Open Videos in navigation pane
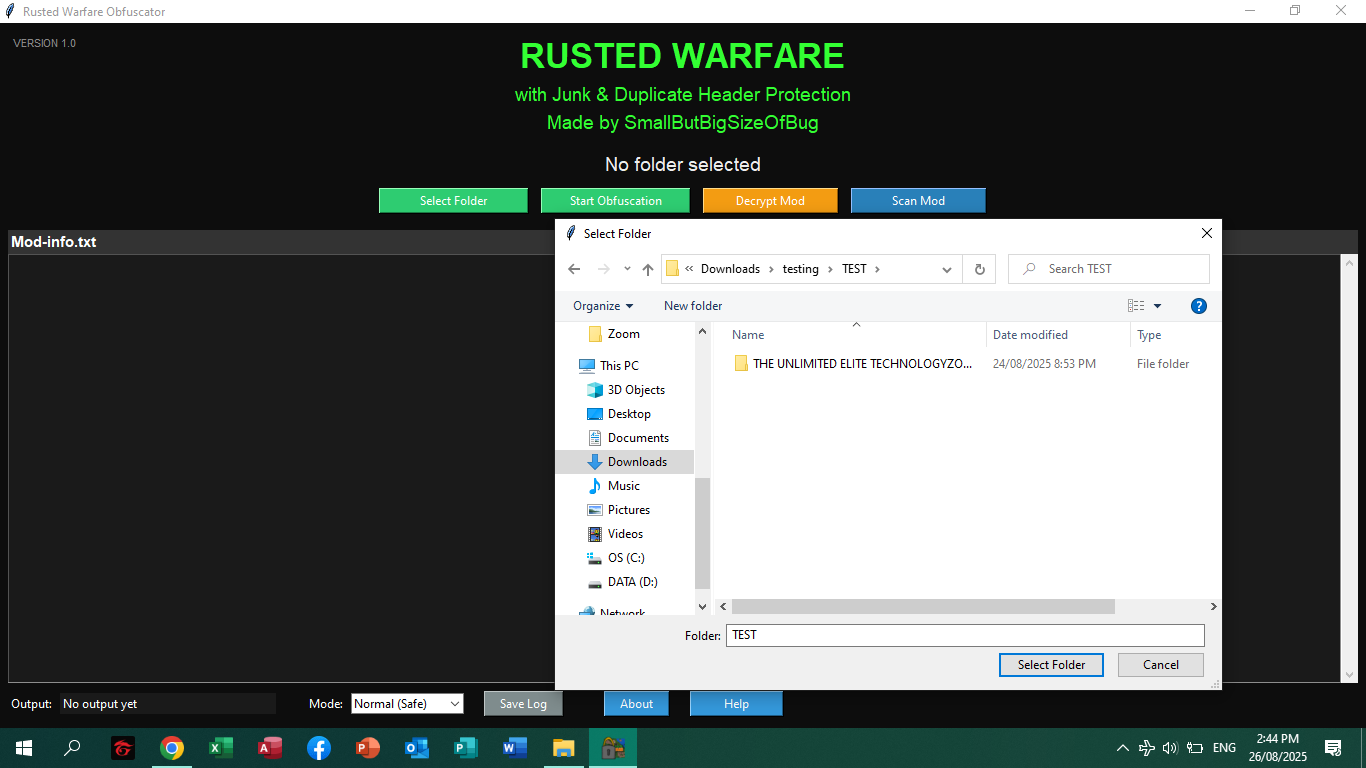The width and height of the screenshot is (1366, 768). (625, 534)
